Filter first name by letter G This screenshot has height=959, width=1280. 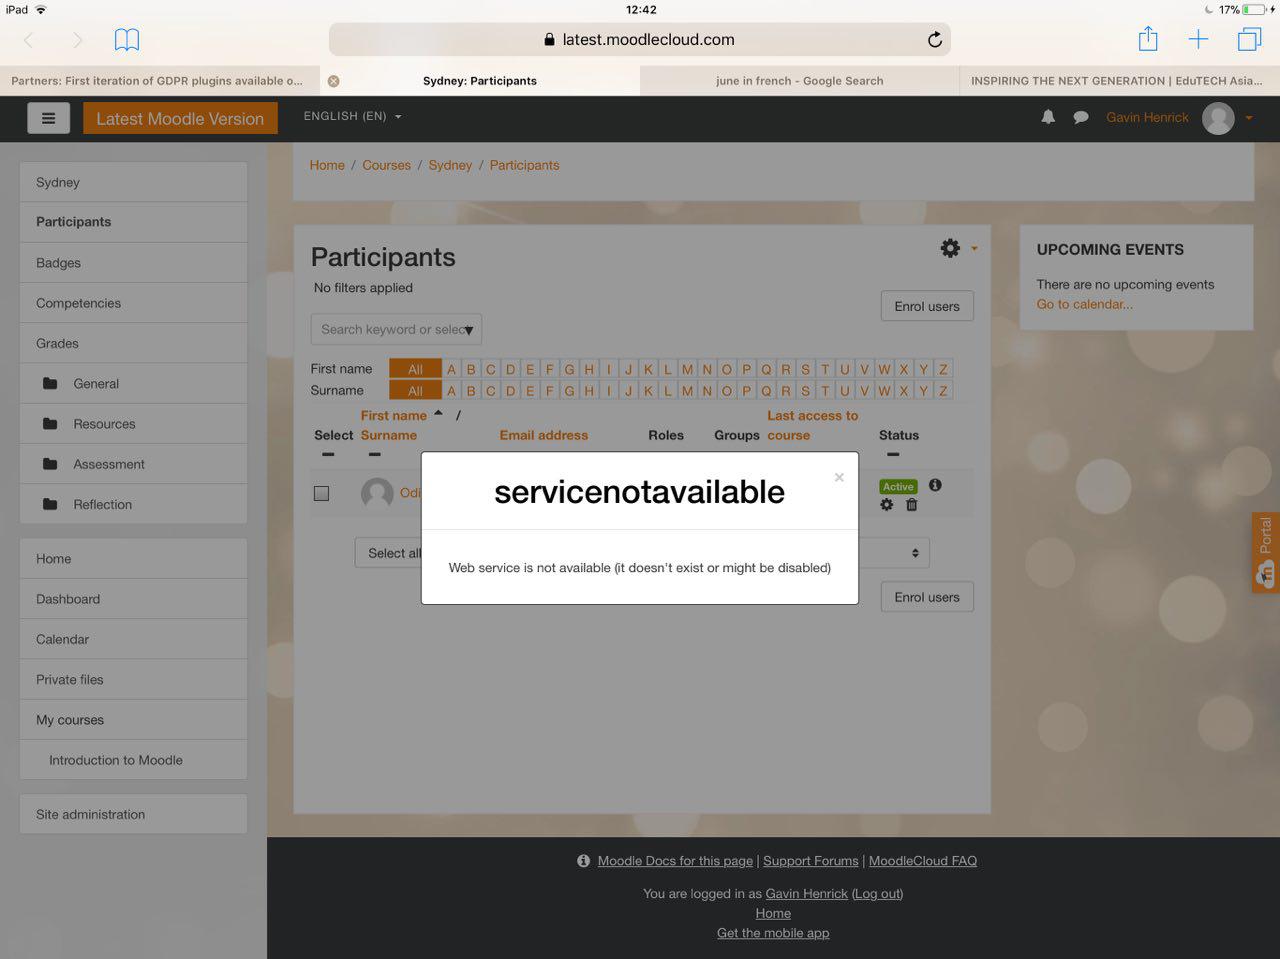(x=569, y=369)
